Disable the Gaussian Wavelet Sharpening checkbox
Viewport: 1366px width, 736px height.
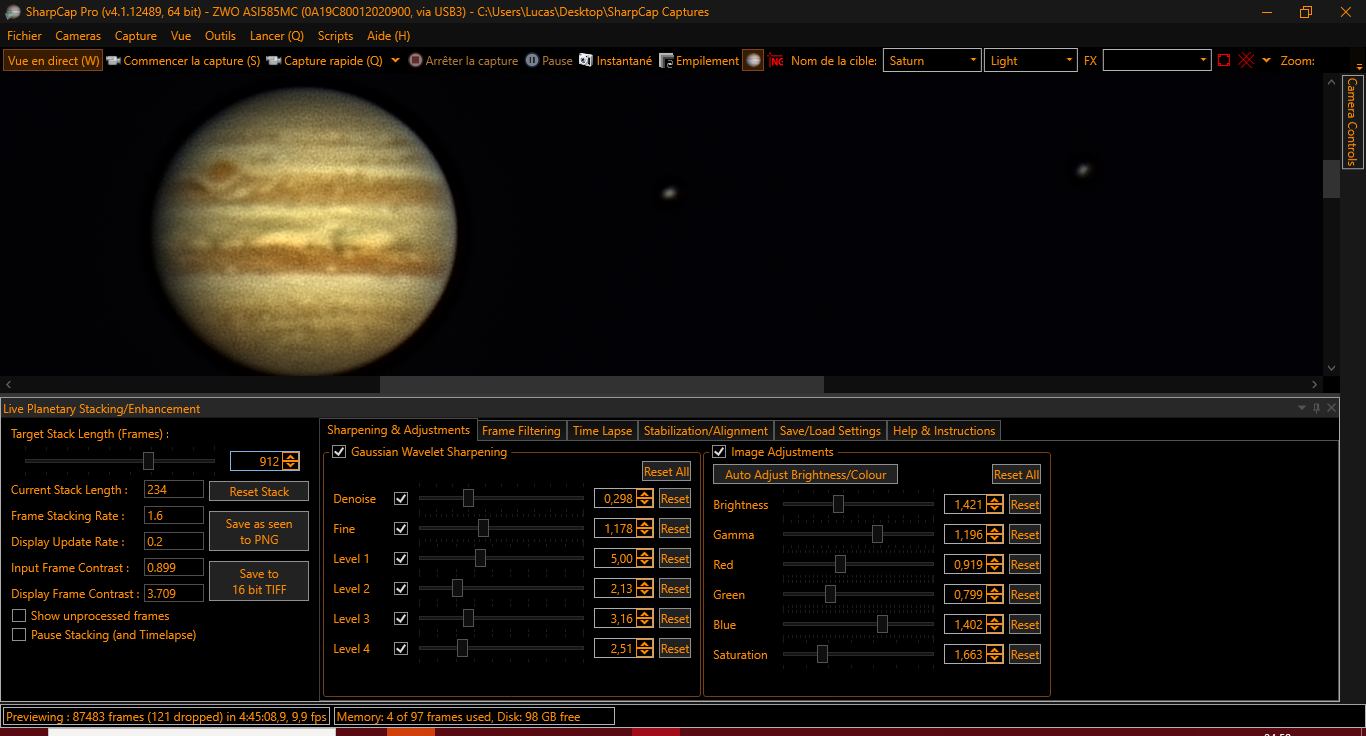[x=338, y=452]
